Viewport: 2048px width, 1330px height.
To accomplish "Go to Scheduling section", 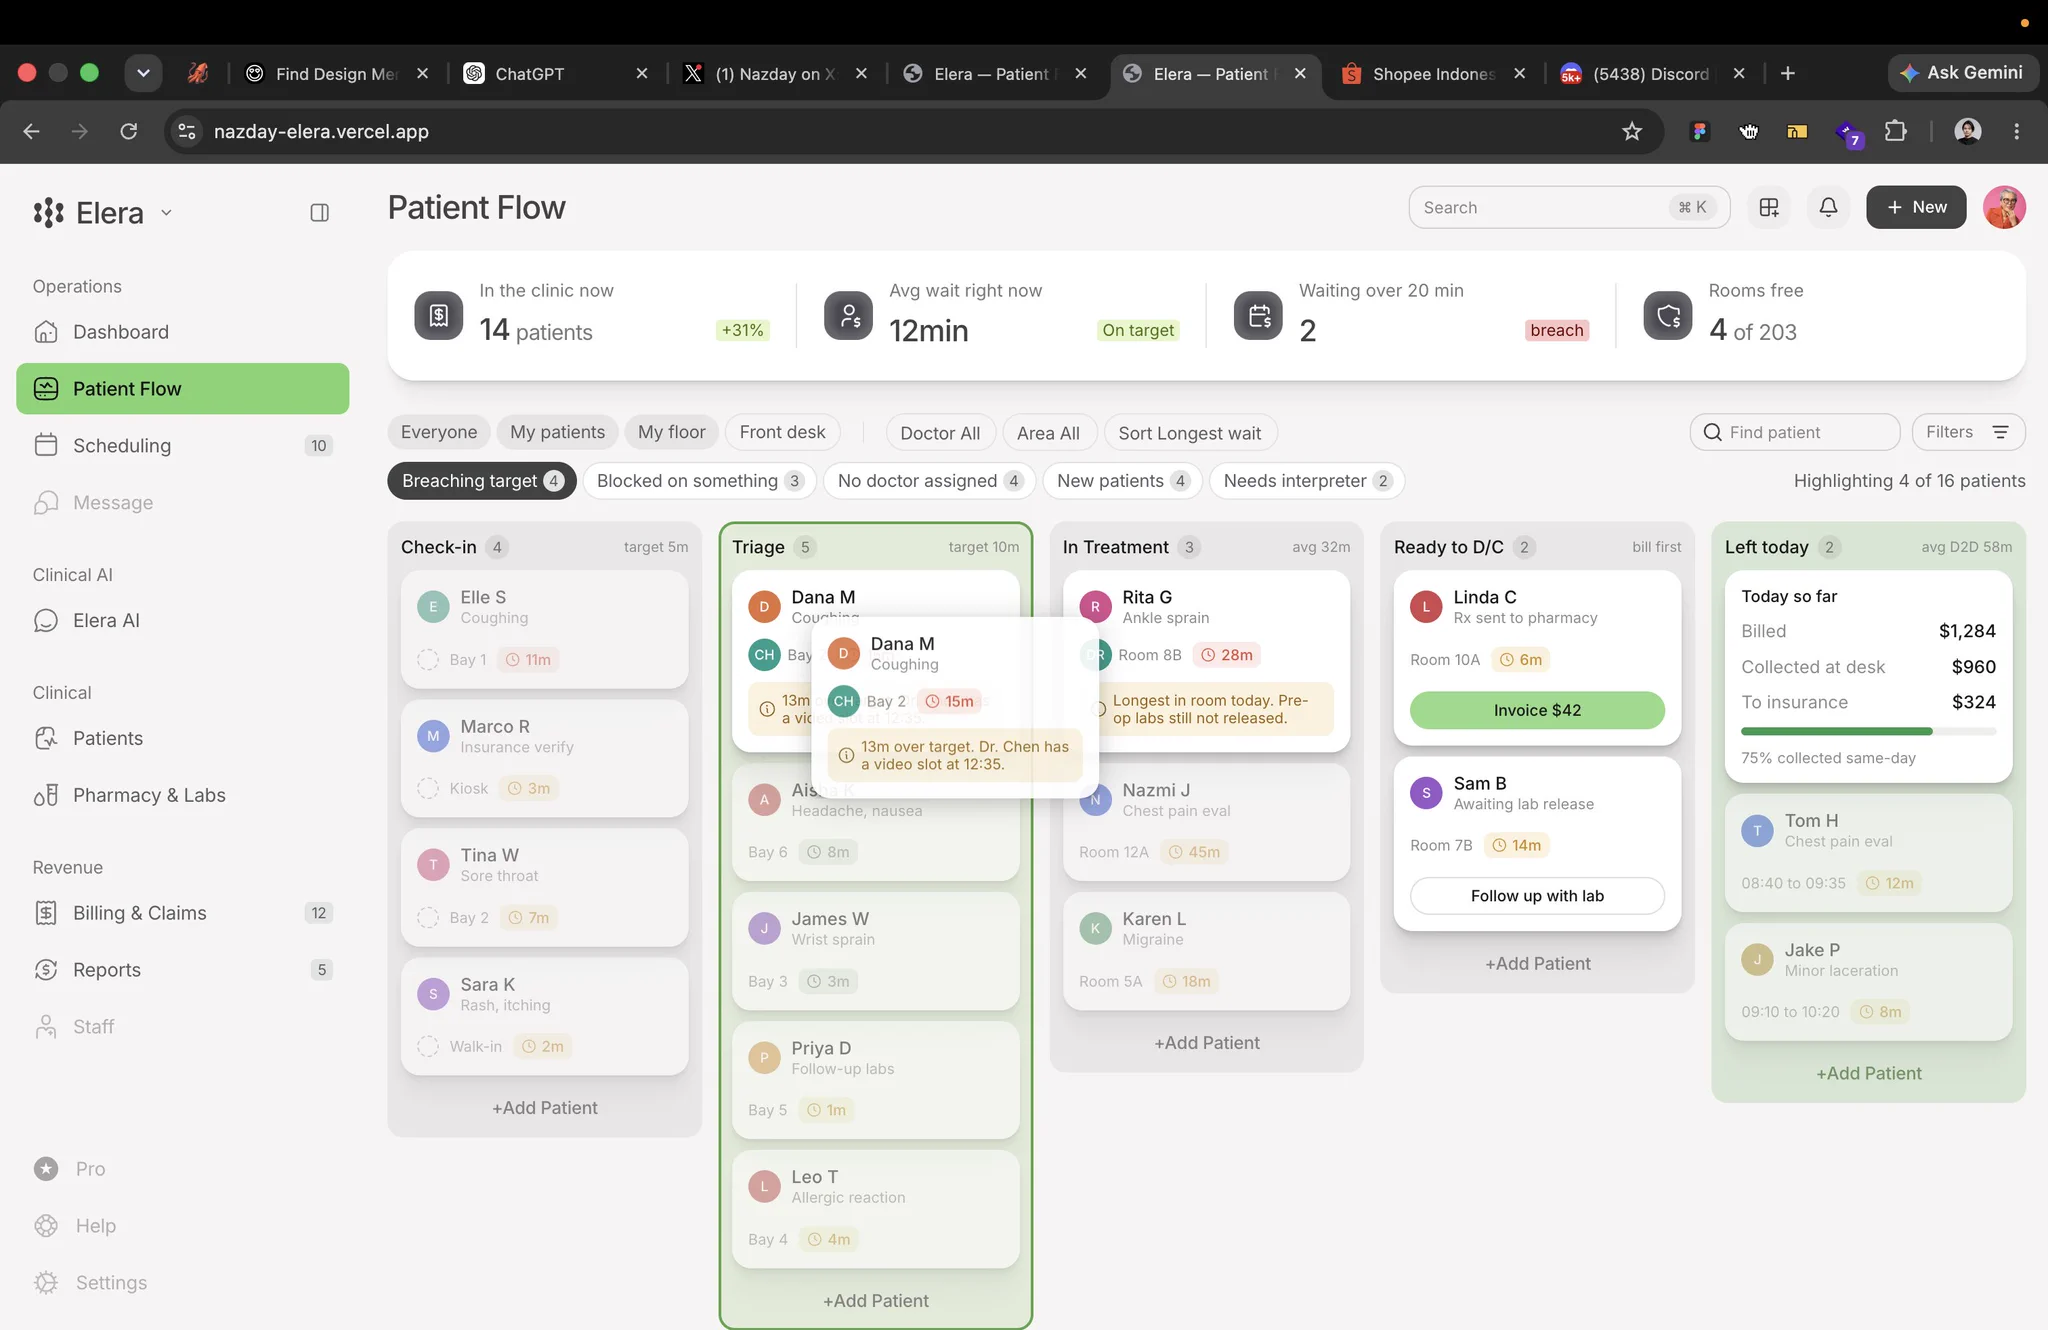I will click(x=182, y=446).
